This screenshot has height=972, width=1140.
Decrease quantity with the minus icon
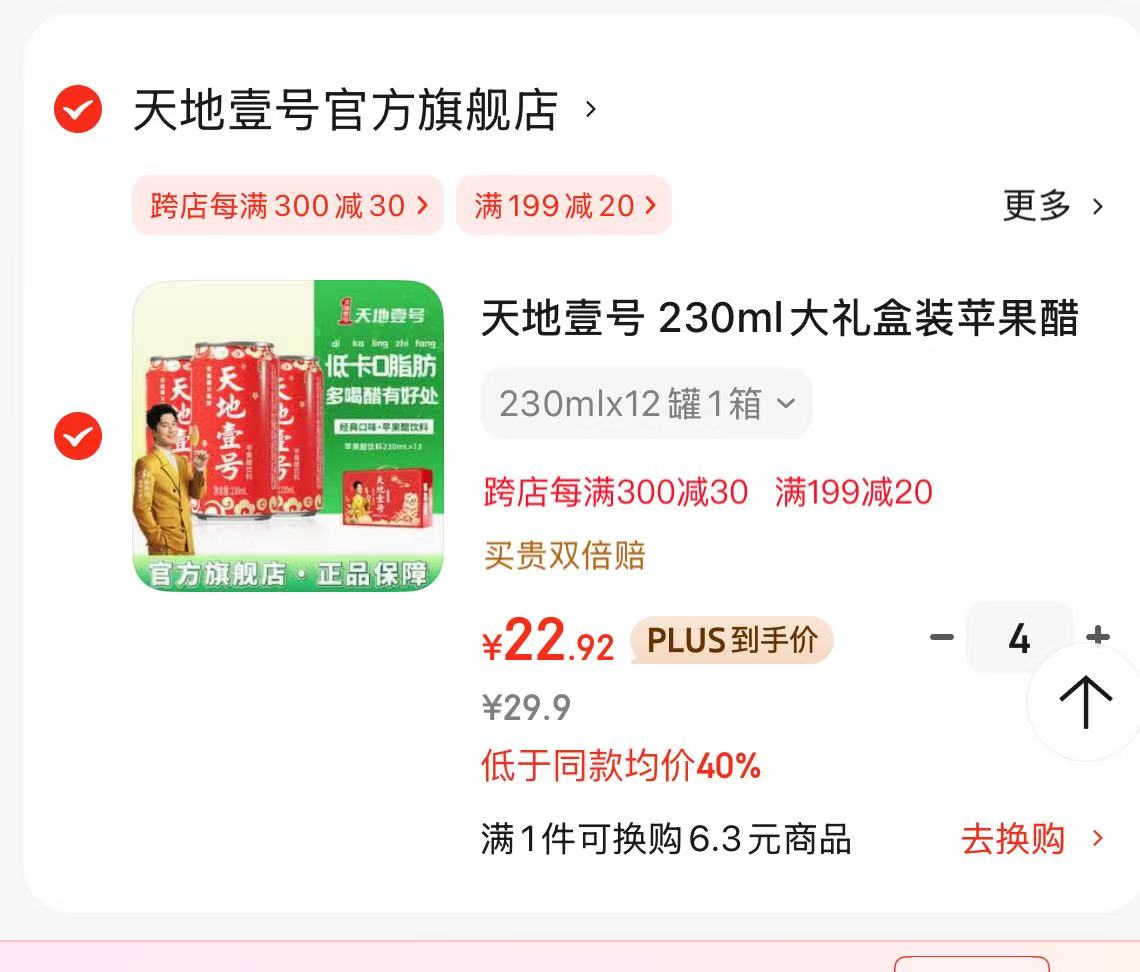(942, 638)
